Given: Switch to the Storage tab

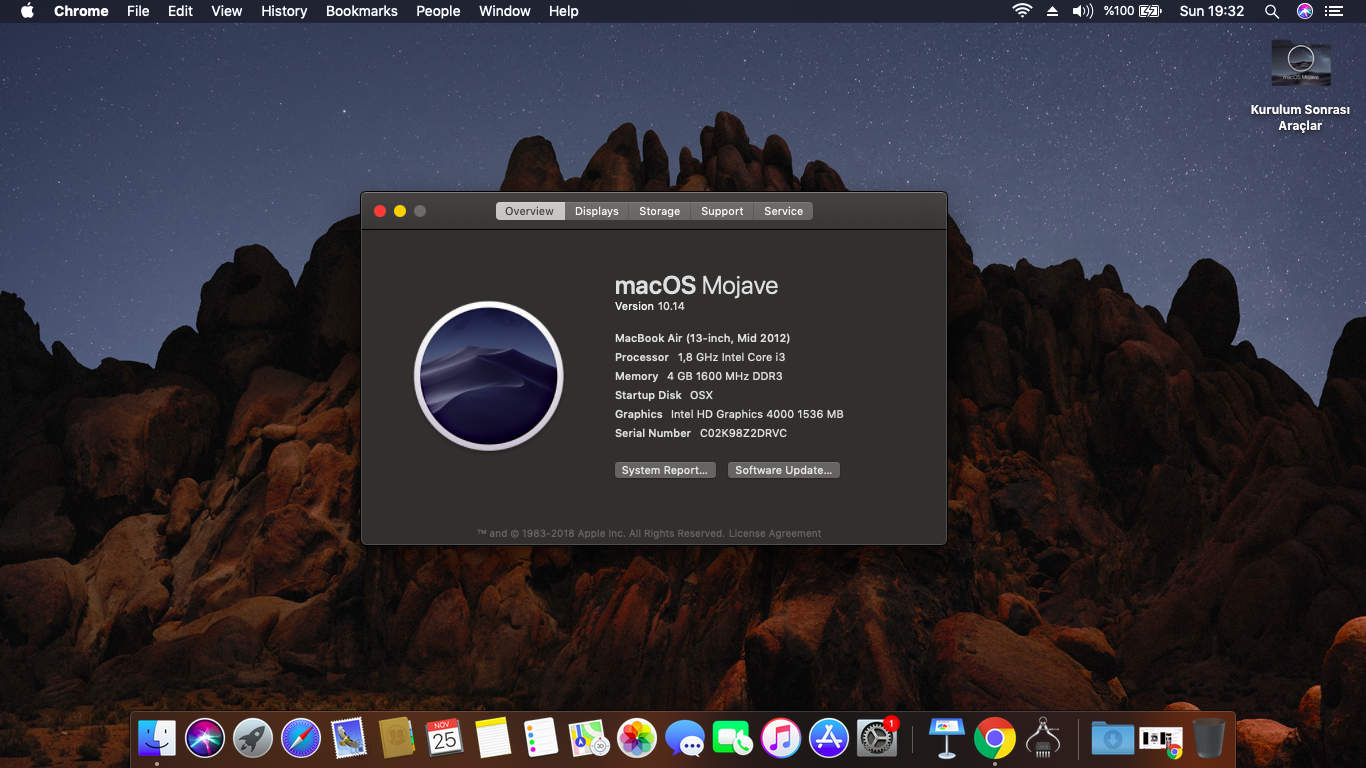Looking at the screenshot, I should pyautogui.click(x=659, y=211).
